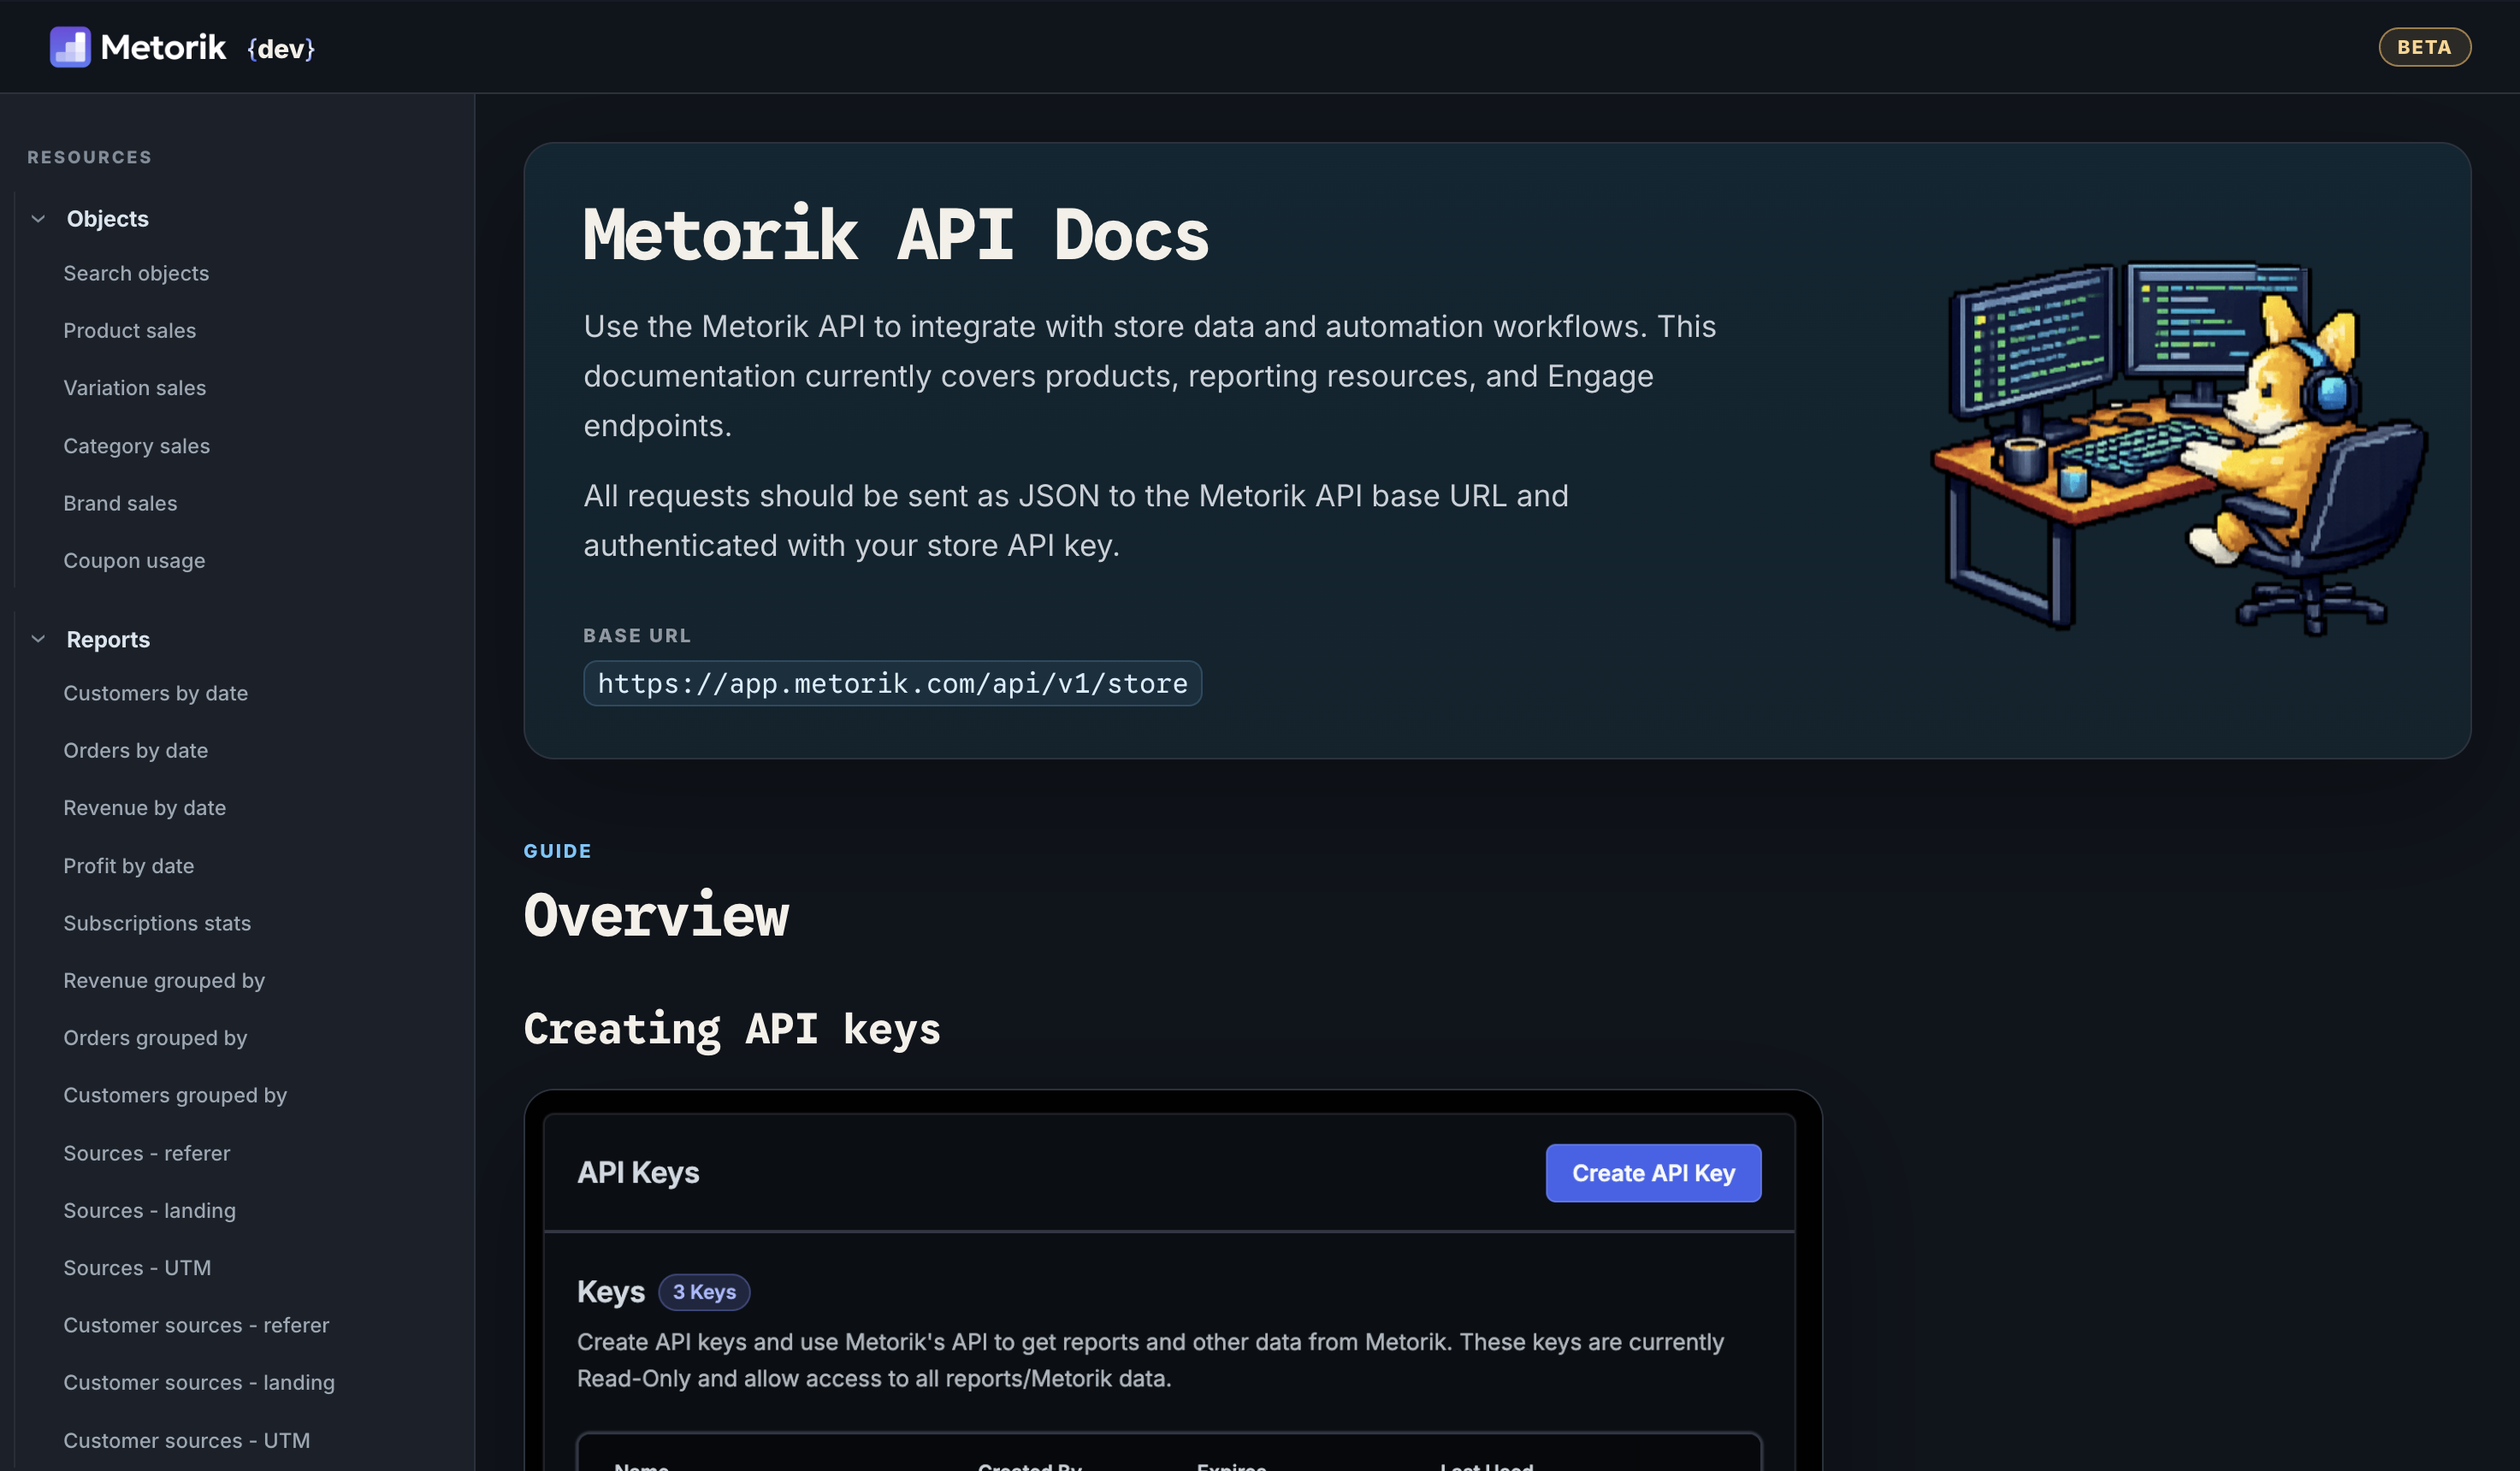Open Subscriptions stats page

point(157,923)
